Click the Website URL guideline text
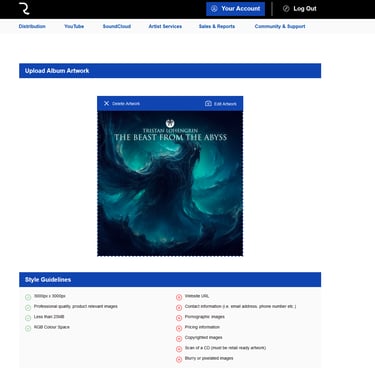 197,296
